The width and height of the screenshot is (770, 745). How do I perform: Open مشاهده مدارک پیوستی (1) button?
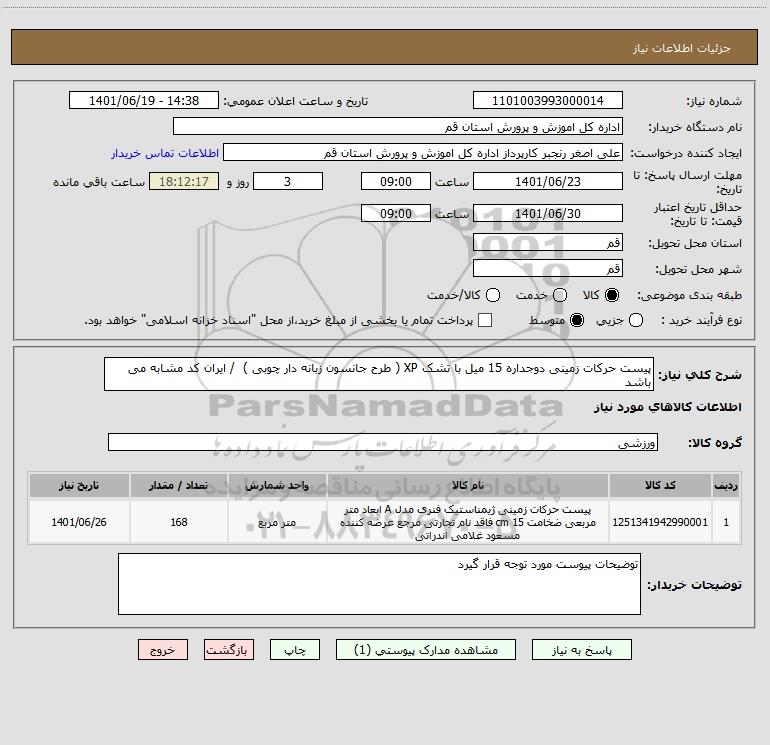(x=426, y=650)
